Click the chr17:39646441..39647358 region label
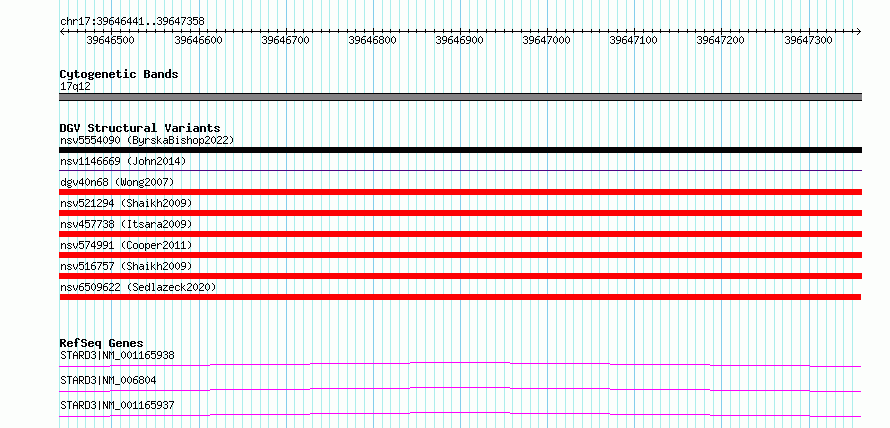Screen dimensions: 890x428 [x=132, y=22]
